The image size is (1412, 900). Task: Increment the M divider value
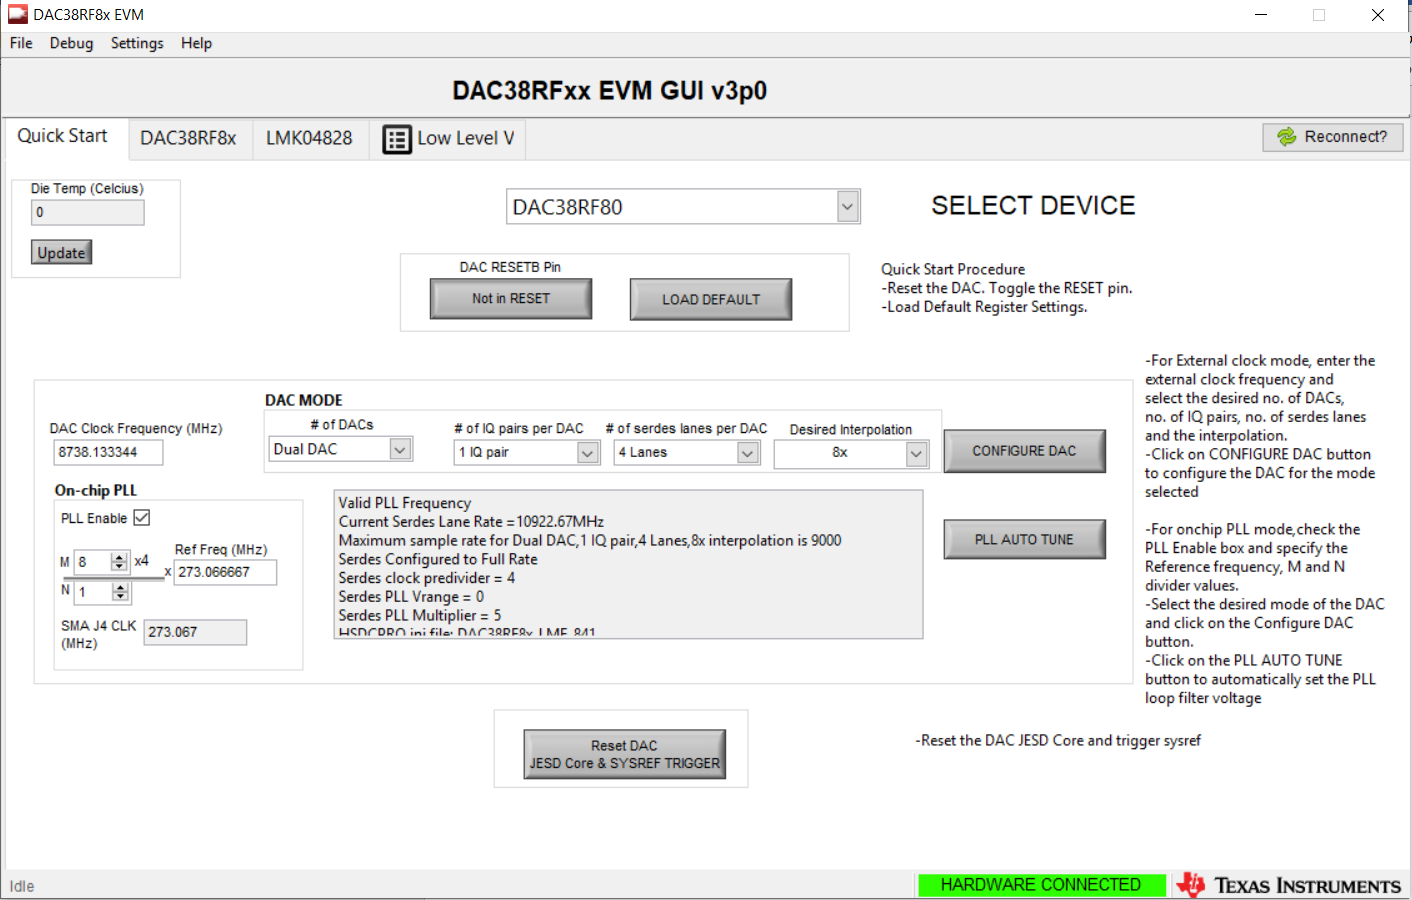pos(120,557)
